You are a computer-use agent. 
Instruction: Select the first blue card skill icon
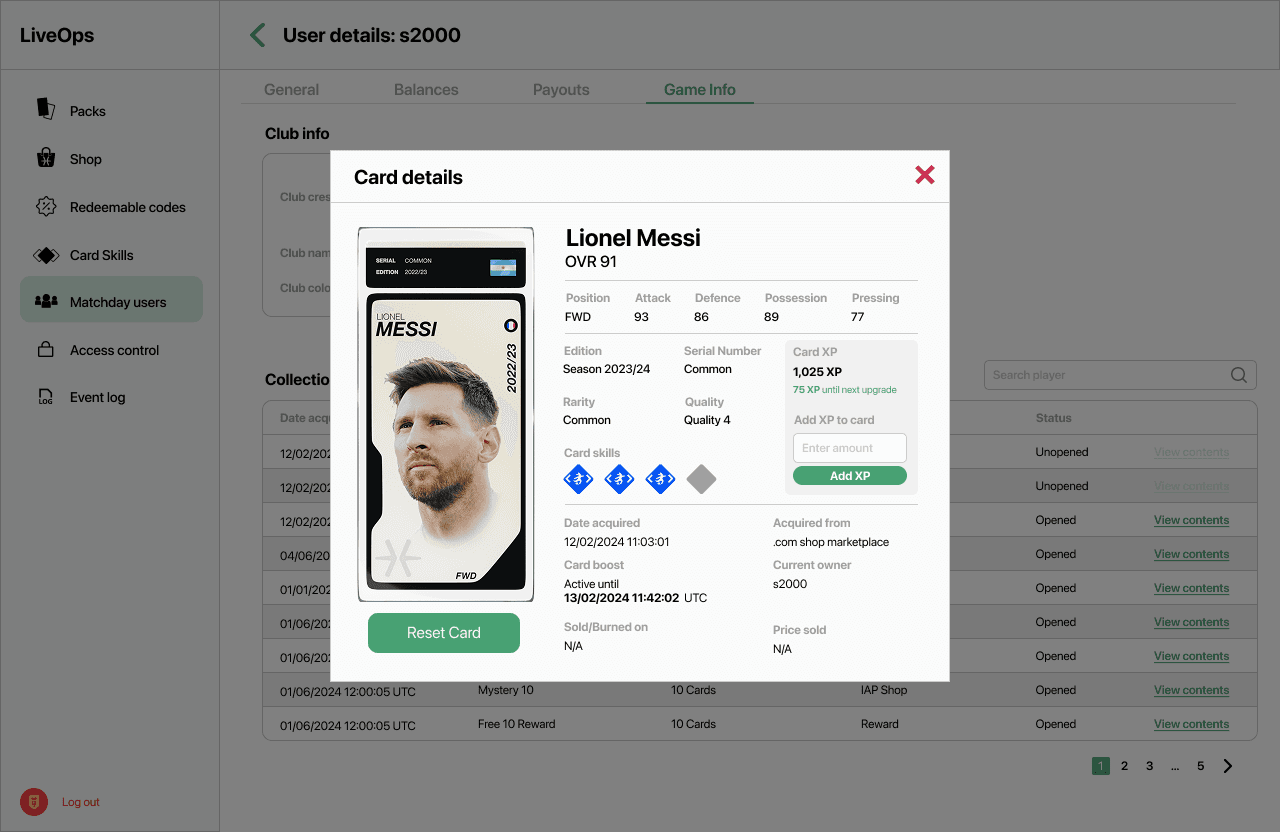click(579, 479)
